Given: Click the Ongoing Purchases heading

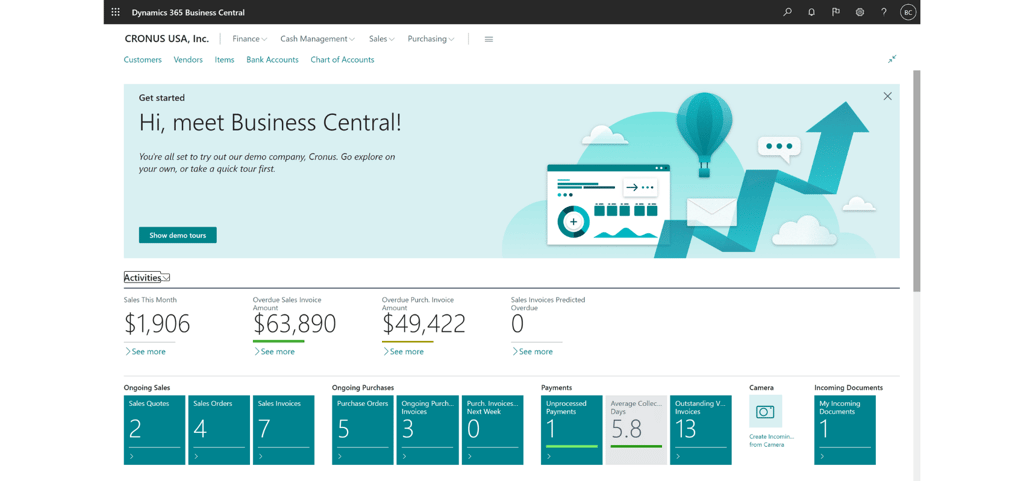Looking at the screenshot, I should (363, 387).
